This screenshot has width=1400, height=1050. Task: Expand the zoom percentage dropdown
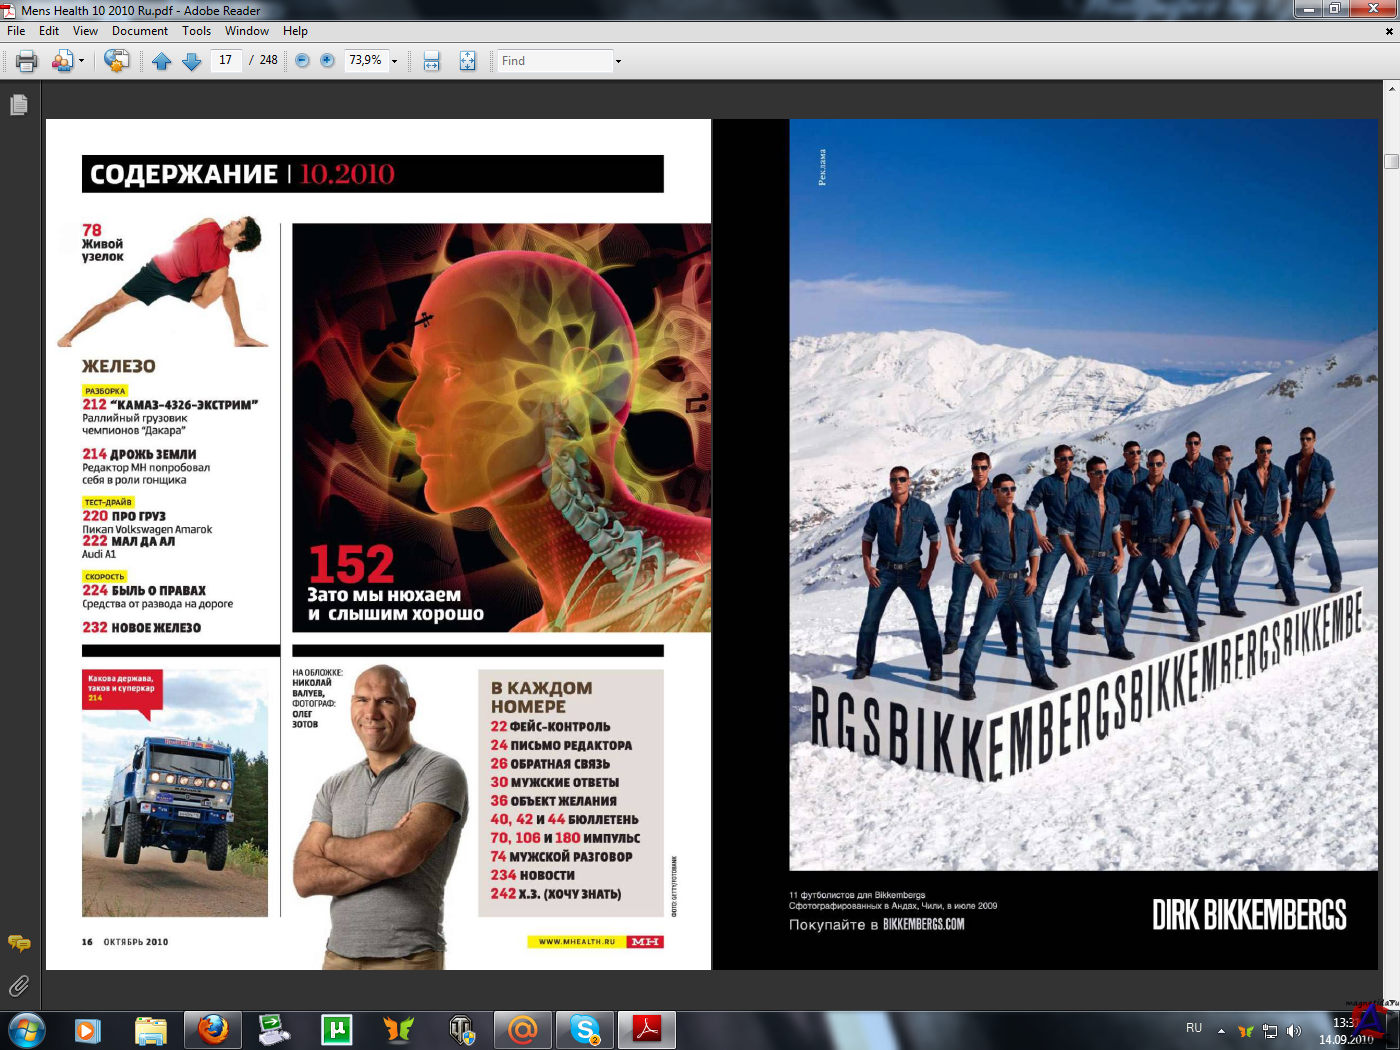[x=394, y=61]
